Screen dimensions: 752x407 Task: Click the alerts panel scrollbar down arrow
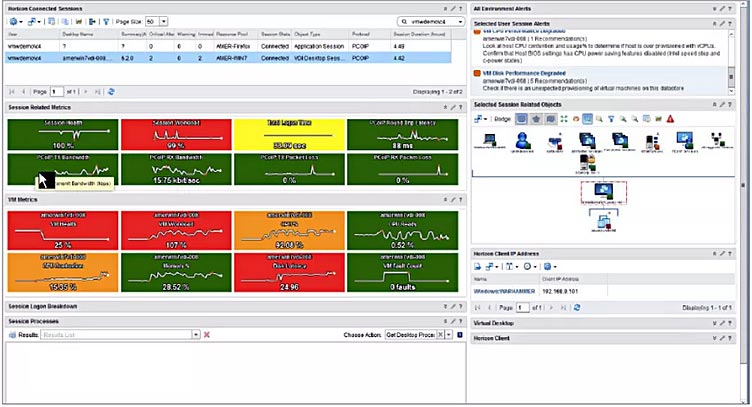tap(731, 91)
